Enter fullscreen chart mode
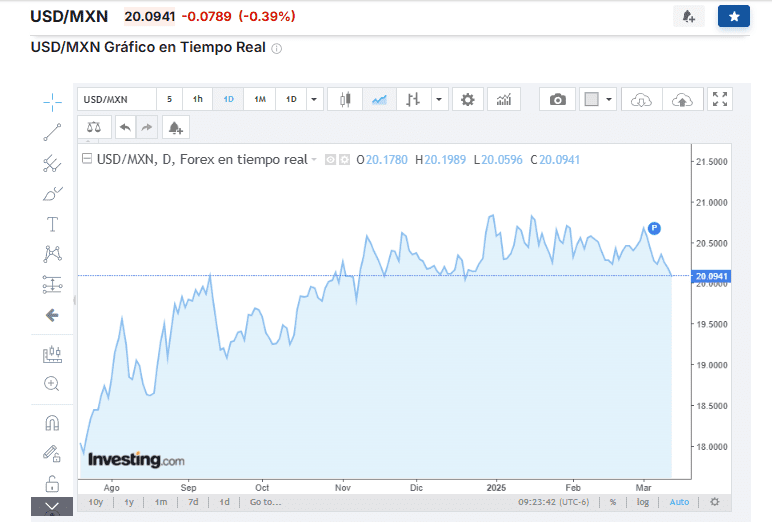772x522 pixels. (720, 99)
